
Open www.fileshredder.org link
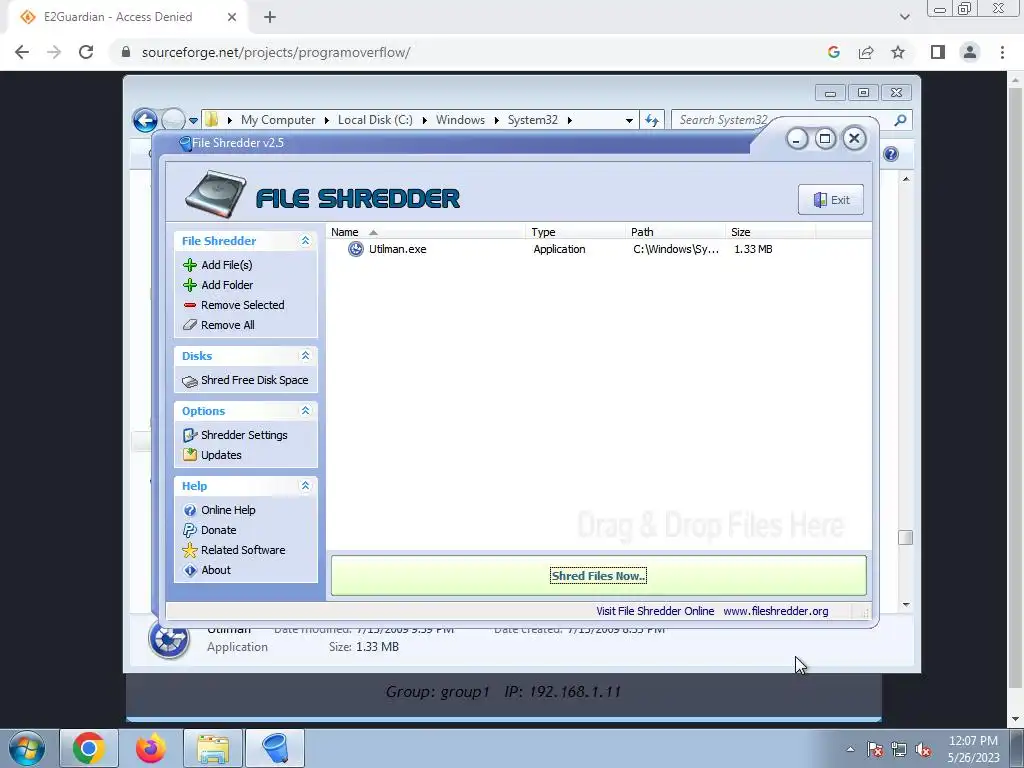coord(776,611)
